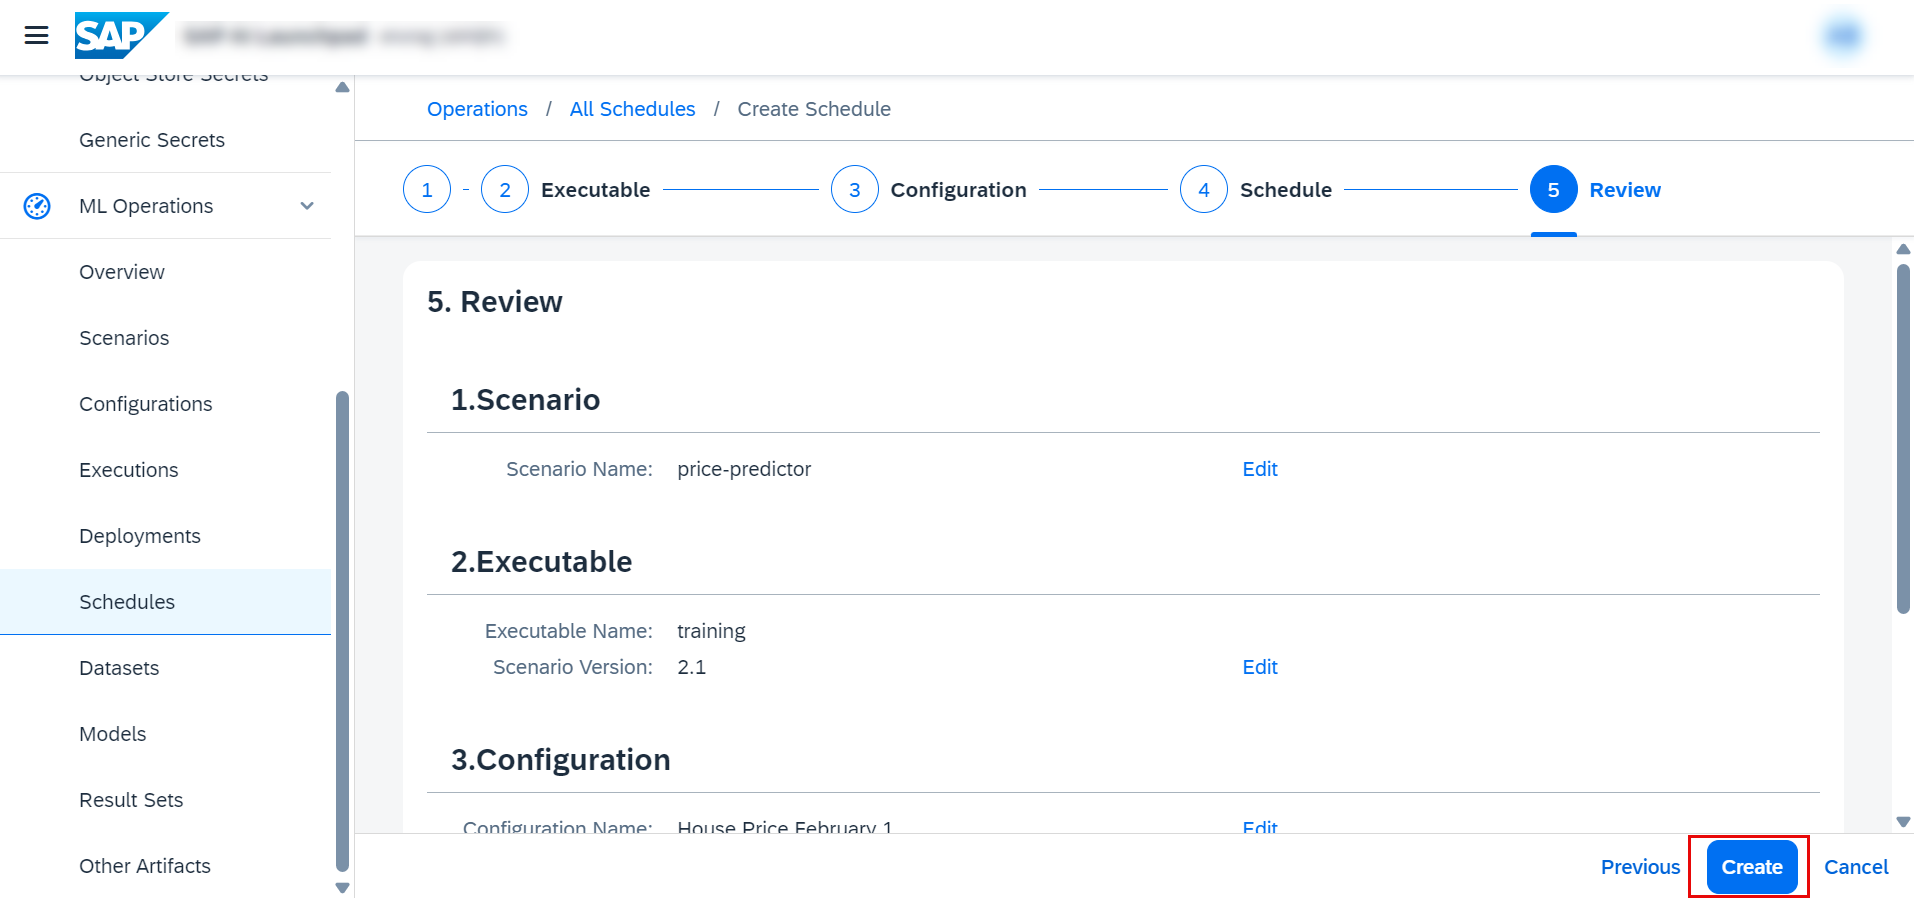Go back with Previous button
The height and width of the screenshot is (898, 1914).
coord(1640,867)
